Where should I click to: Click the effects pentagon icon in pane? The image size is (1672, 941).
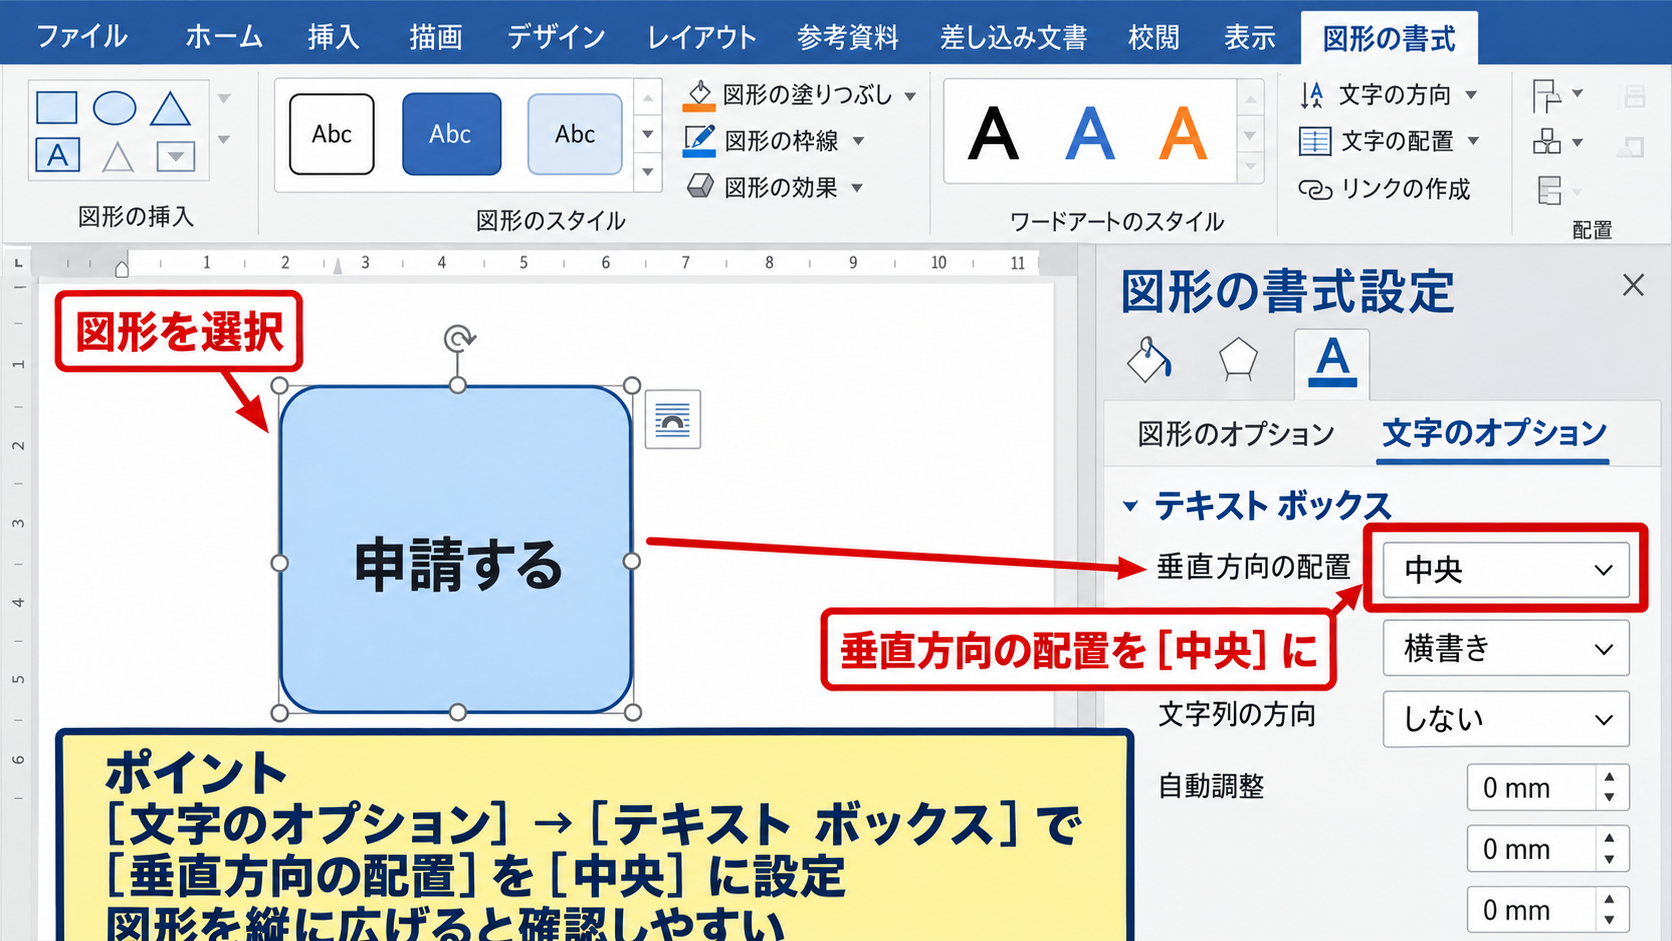(1238, 360)
